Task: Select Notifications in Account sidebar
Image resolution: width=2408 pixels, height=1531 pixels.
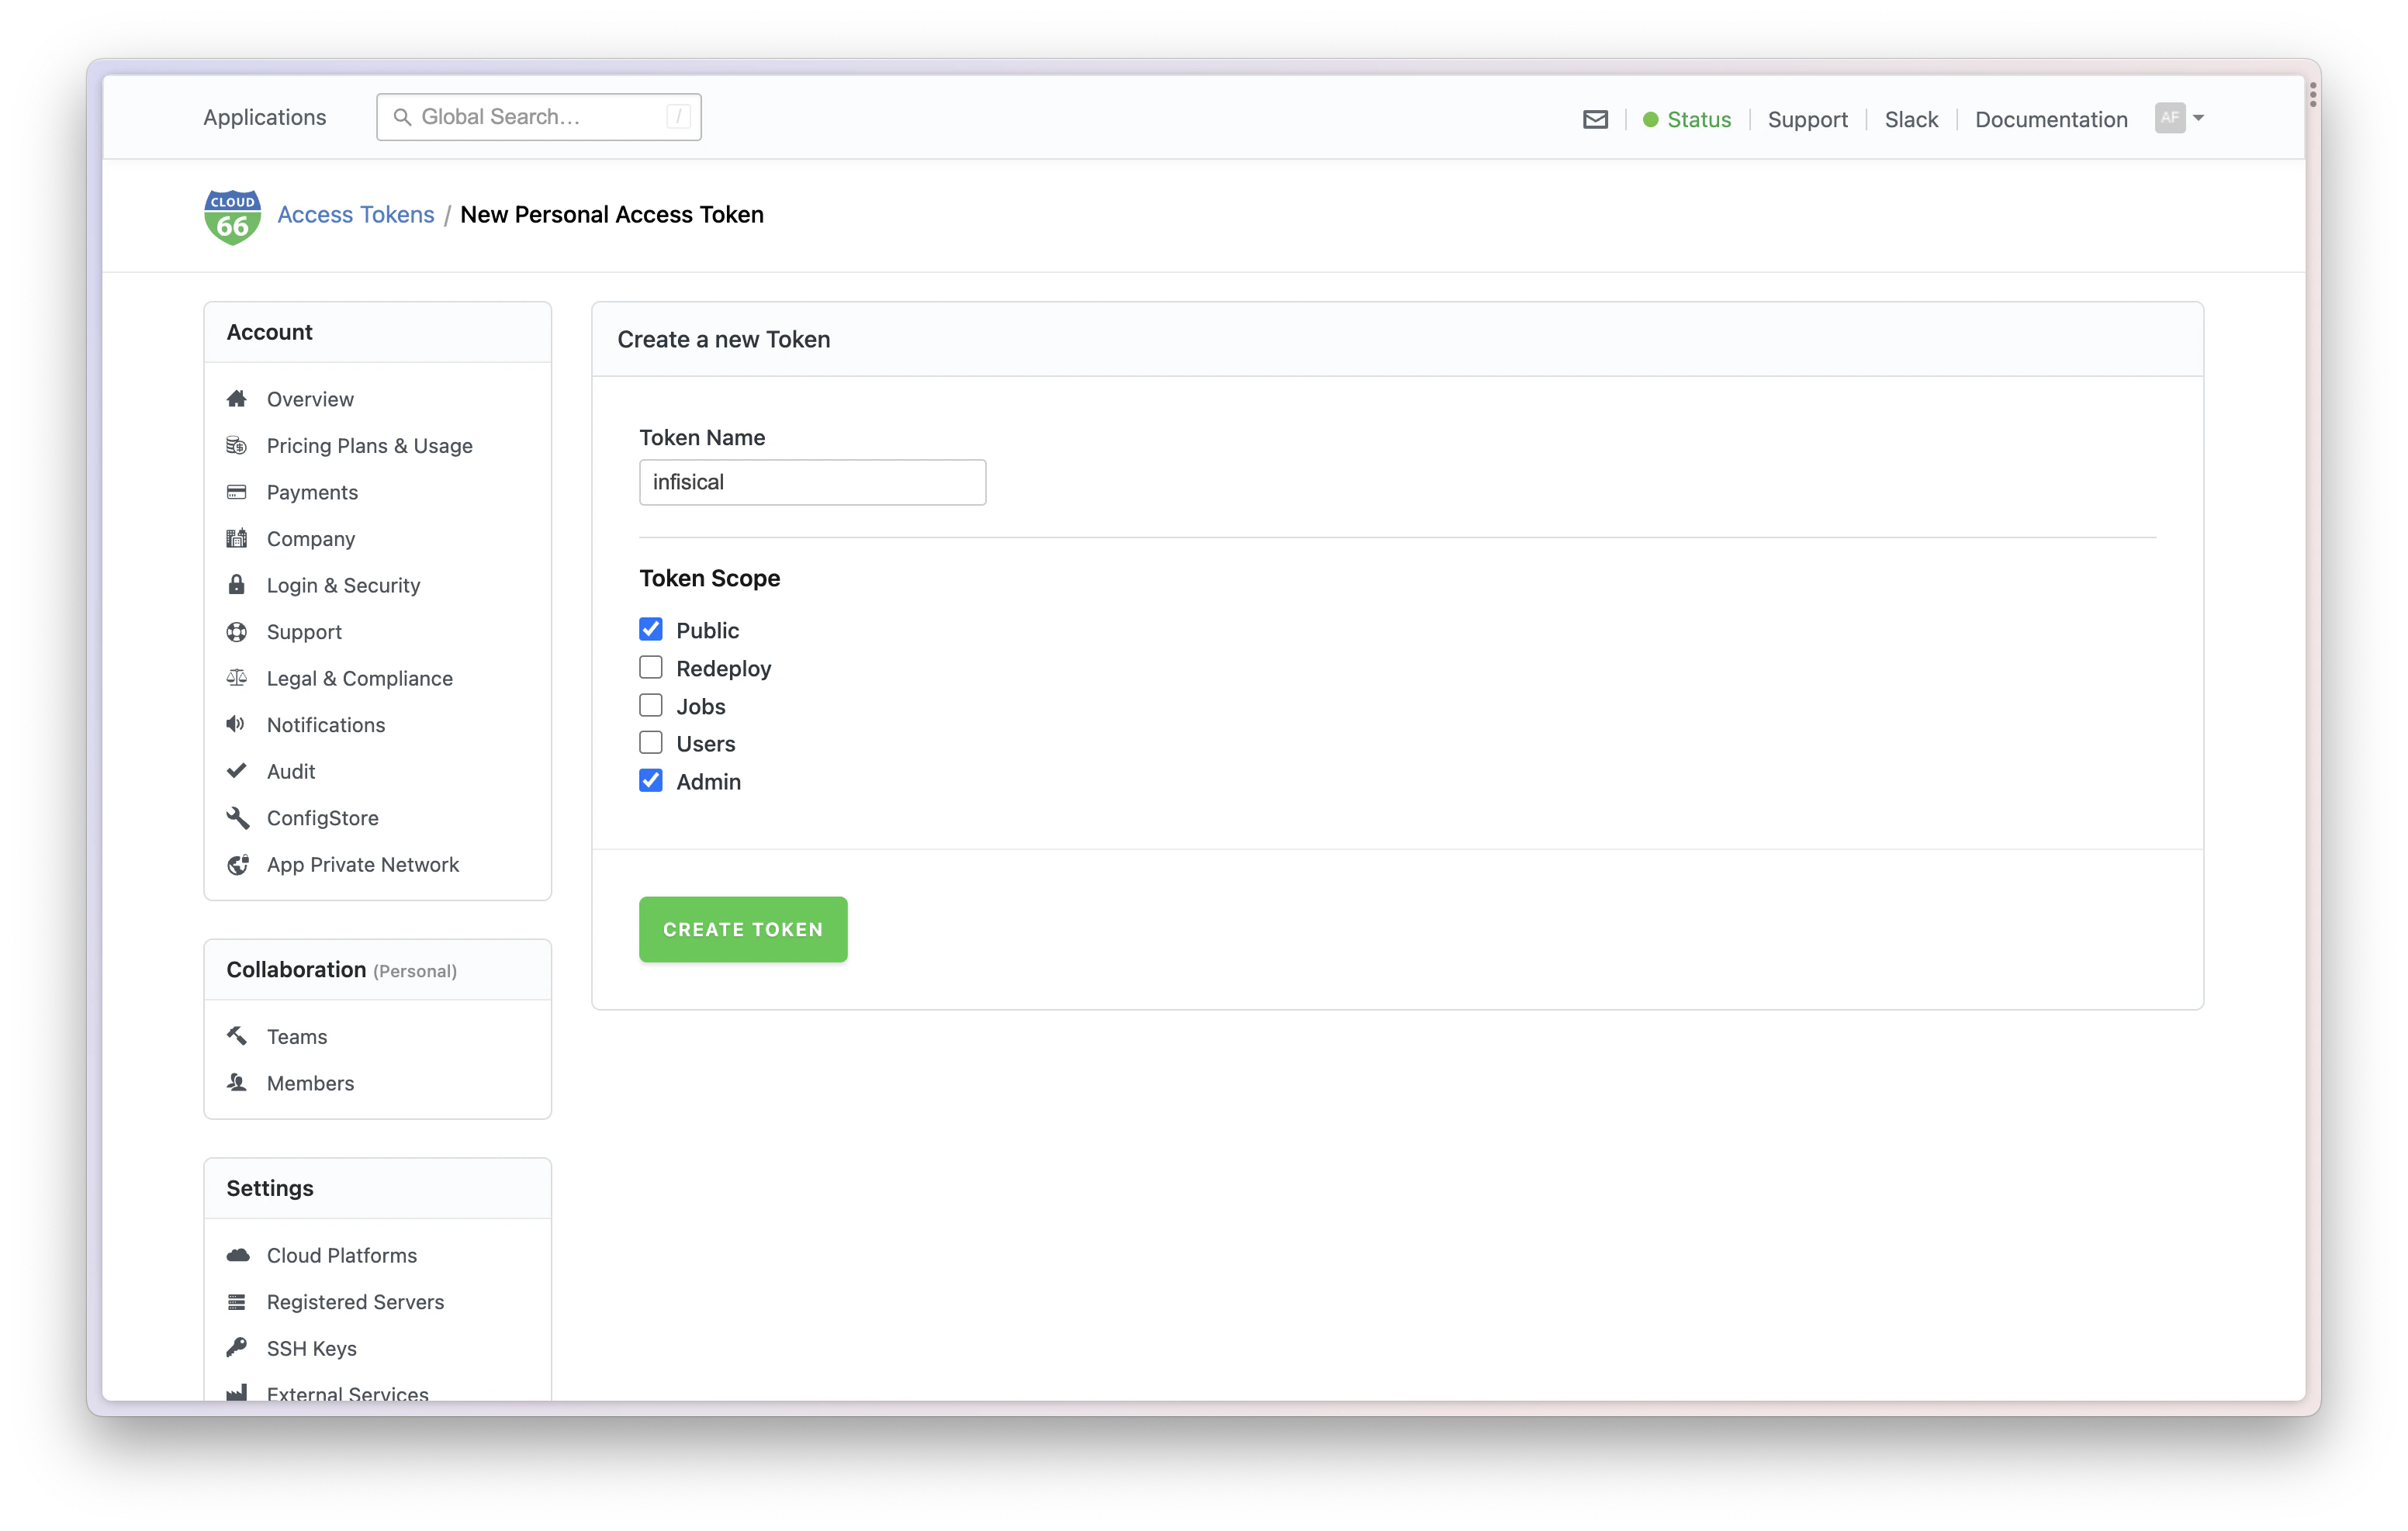Action: pyautogui.click(x=326, y=725)
